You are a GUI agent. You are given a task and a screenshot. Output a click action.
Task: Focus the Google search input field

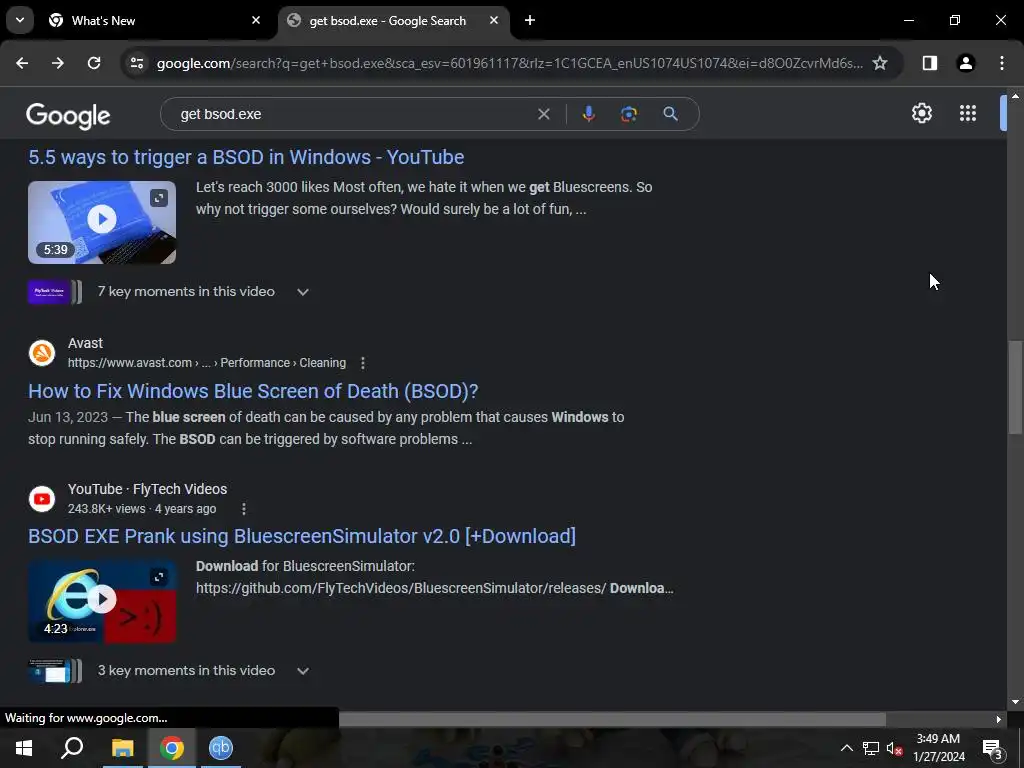click(x=353, y=114)
